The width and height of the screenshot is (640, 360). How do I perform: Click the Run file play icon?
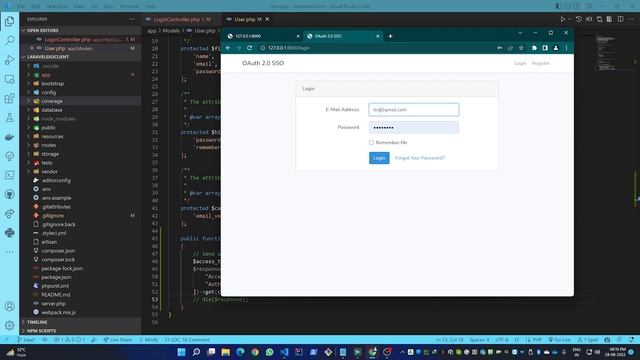pyautogui.click(x=562, y=19)
